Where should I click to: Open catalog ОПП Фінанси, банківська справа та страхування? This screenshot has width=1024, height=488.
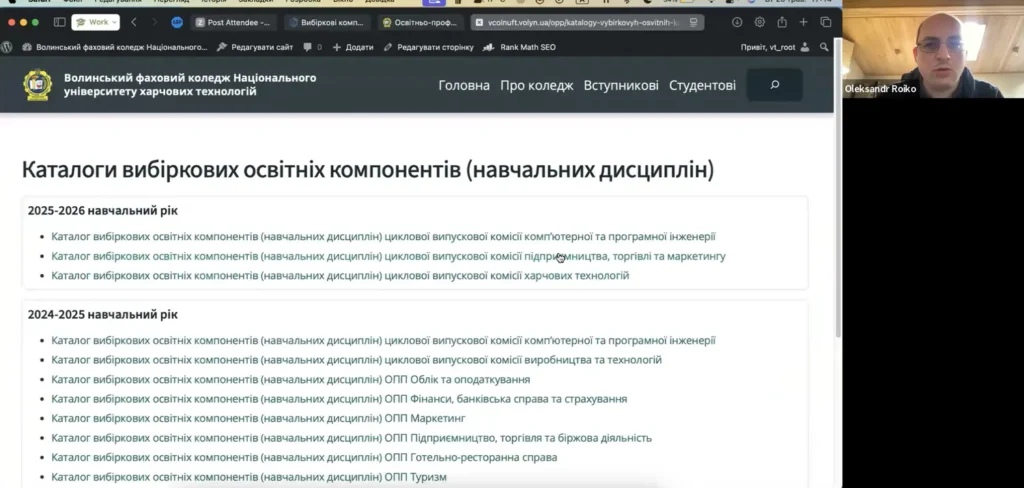click(x=339, y=399)
